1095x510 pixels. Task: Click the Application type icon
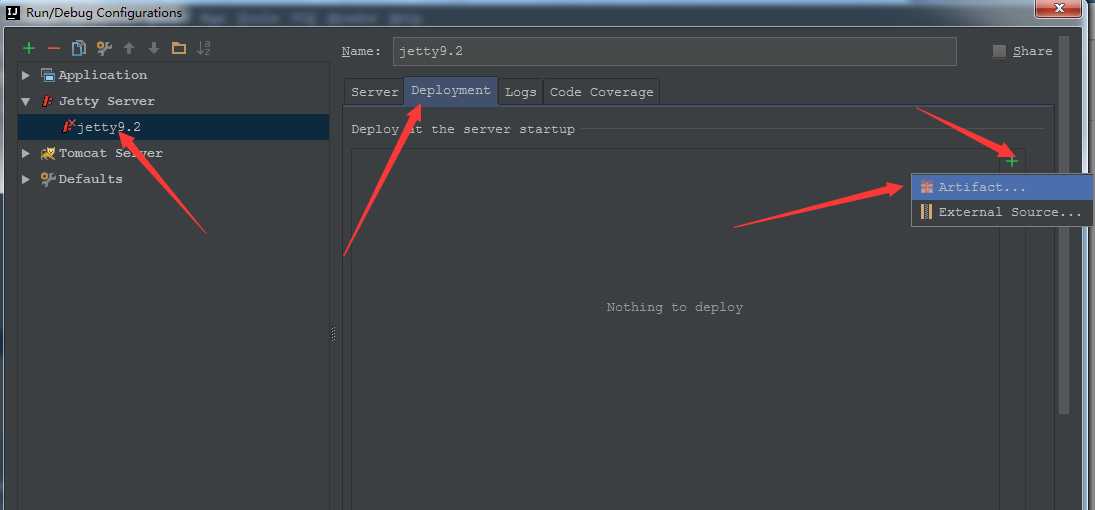point(47,75)
